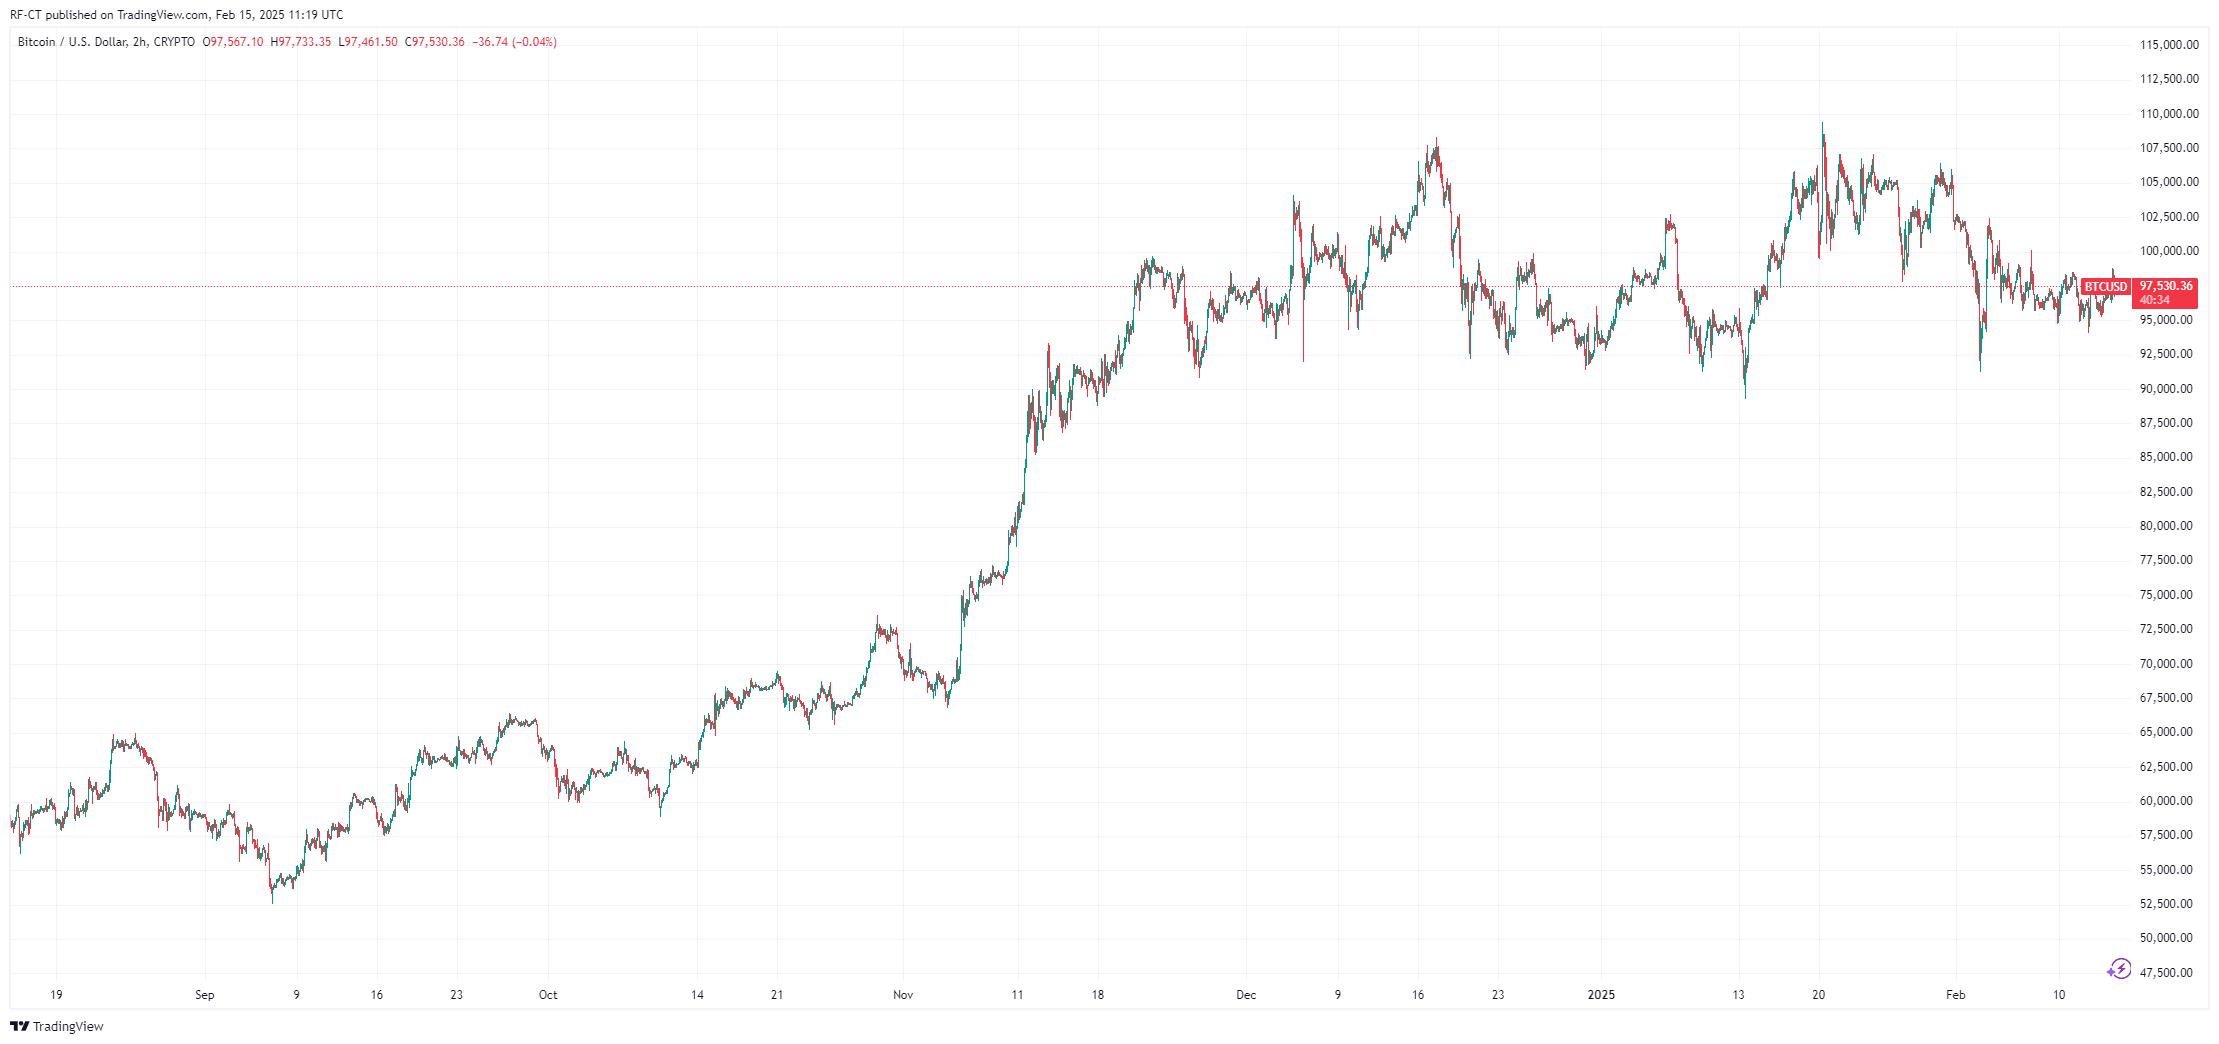This screenshot has width=2219, height=1044.
Task: Click the 92,500.00 price axis label
Action: coord(2166,354)
